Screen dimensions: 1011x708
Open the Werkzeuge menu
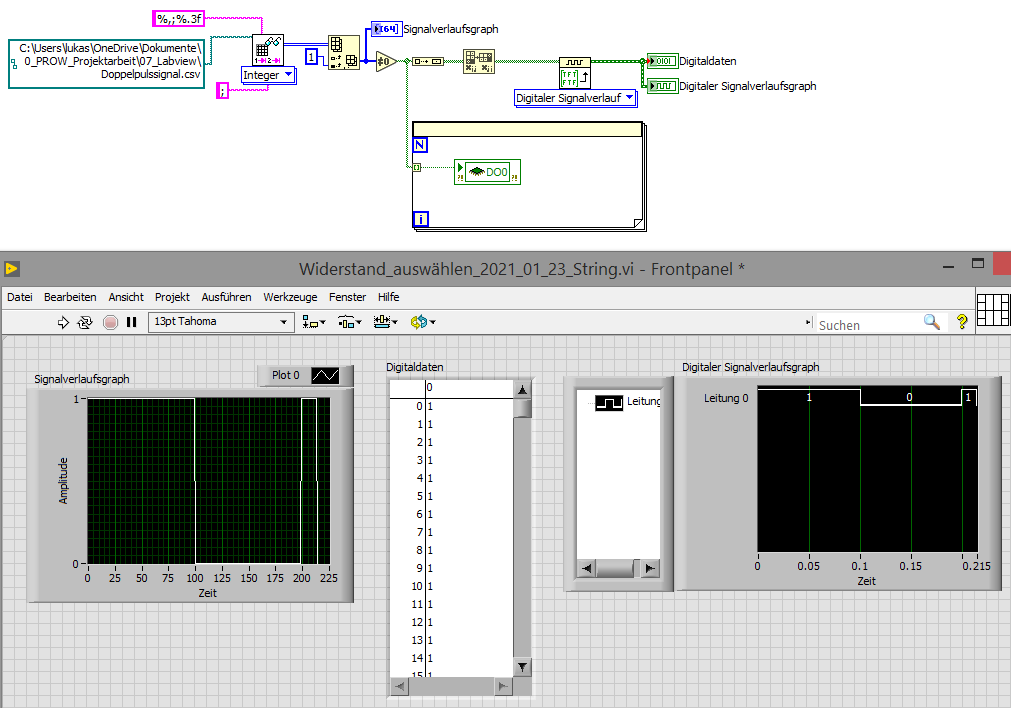(290, 297)
